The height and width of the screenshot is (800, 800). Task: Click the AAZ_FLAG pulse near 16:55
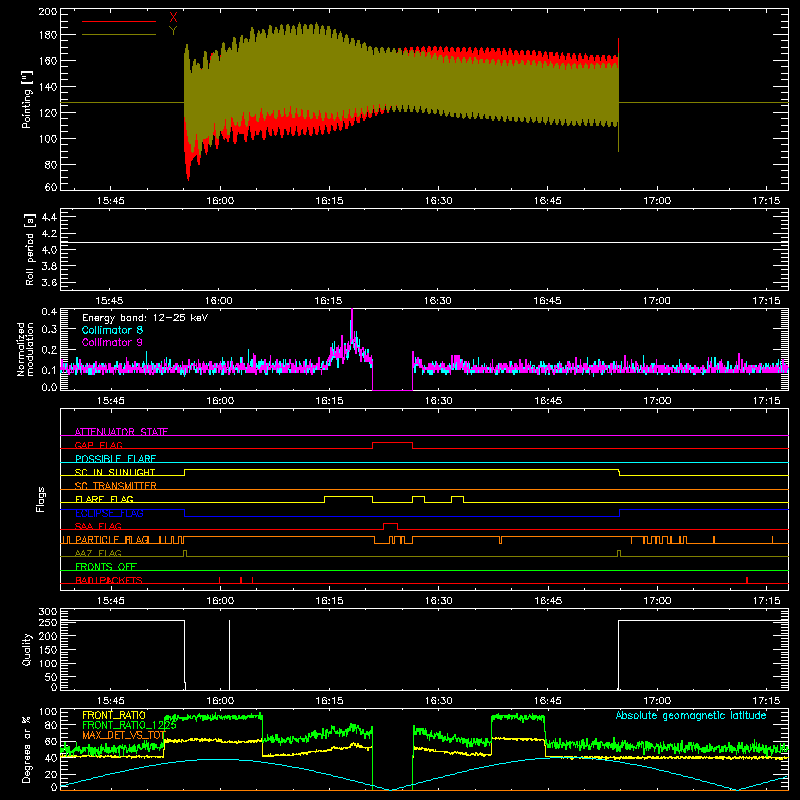pyautogui.click(x=619, y=553)
